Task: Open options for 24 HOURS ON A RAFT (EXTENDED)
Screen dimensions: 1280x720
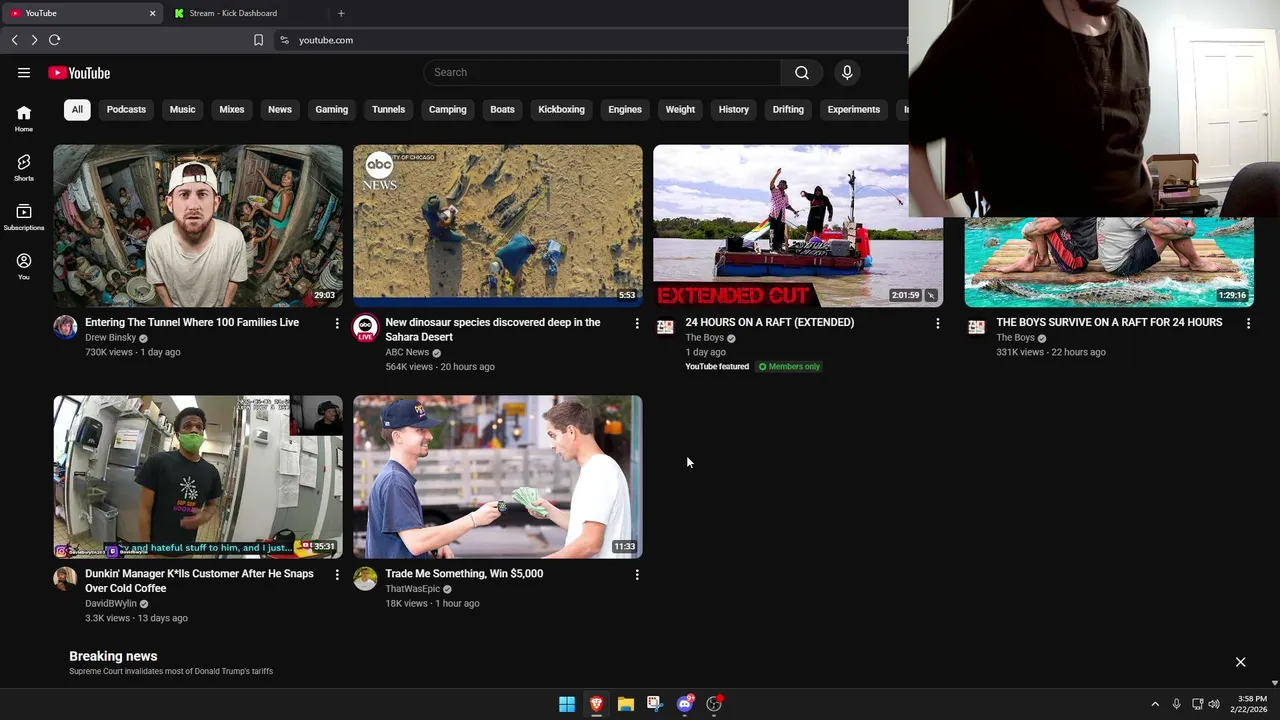Action: point(937,323)
